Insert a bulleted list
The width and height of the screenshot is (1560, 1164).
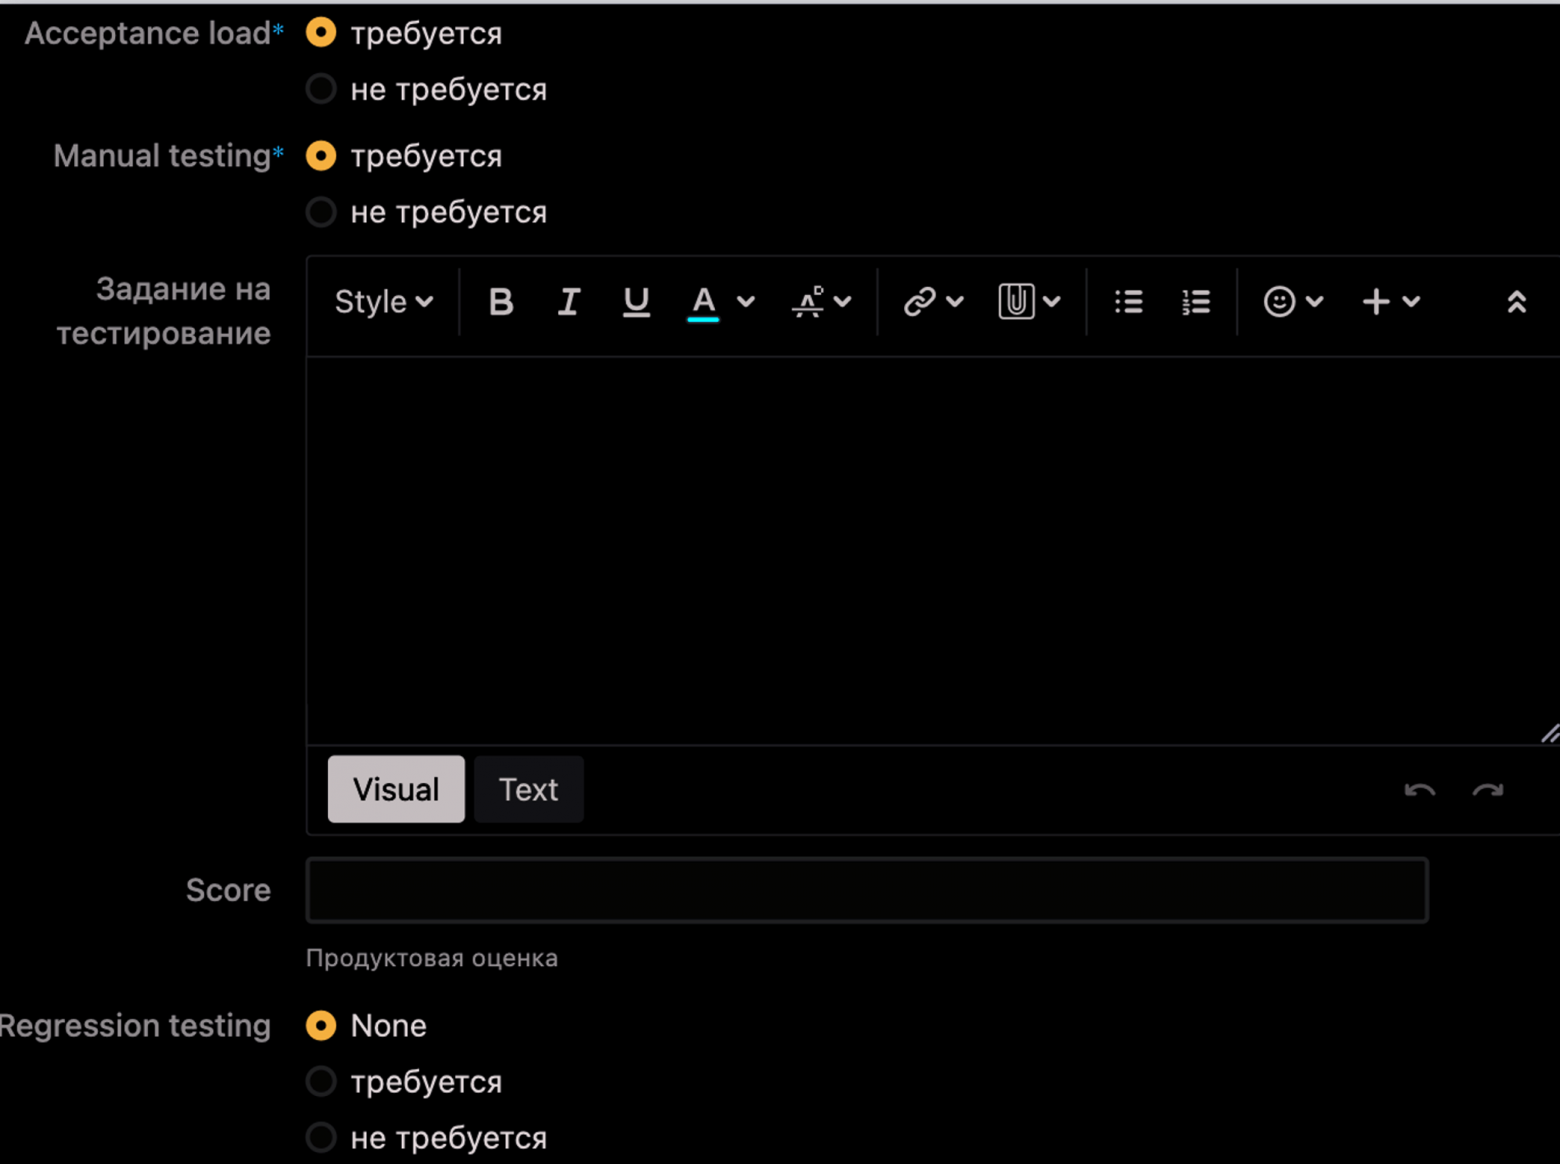[1129, 302]
